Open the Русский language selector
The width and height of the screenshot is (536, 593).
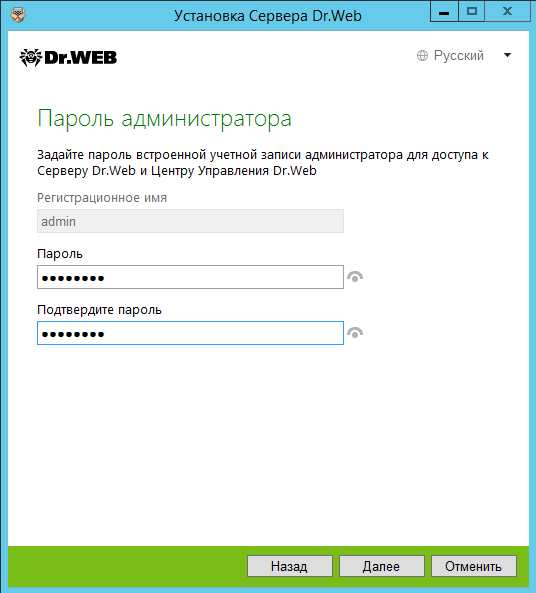point(458,56)
